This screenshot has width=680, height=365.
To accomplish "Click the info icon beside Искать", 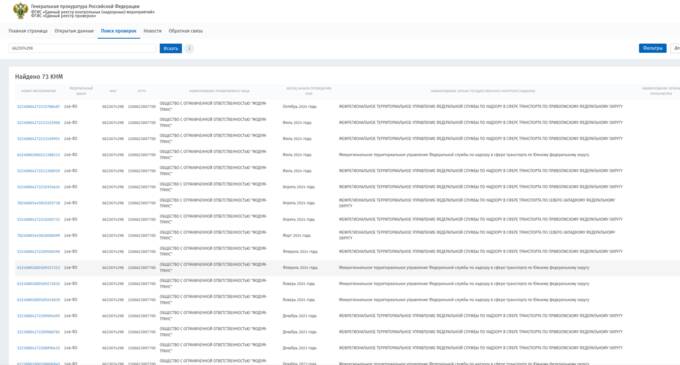I will click(x=189, y=49).
